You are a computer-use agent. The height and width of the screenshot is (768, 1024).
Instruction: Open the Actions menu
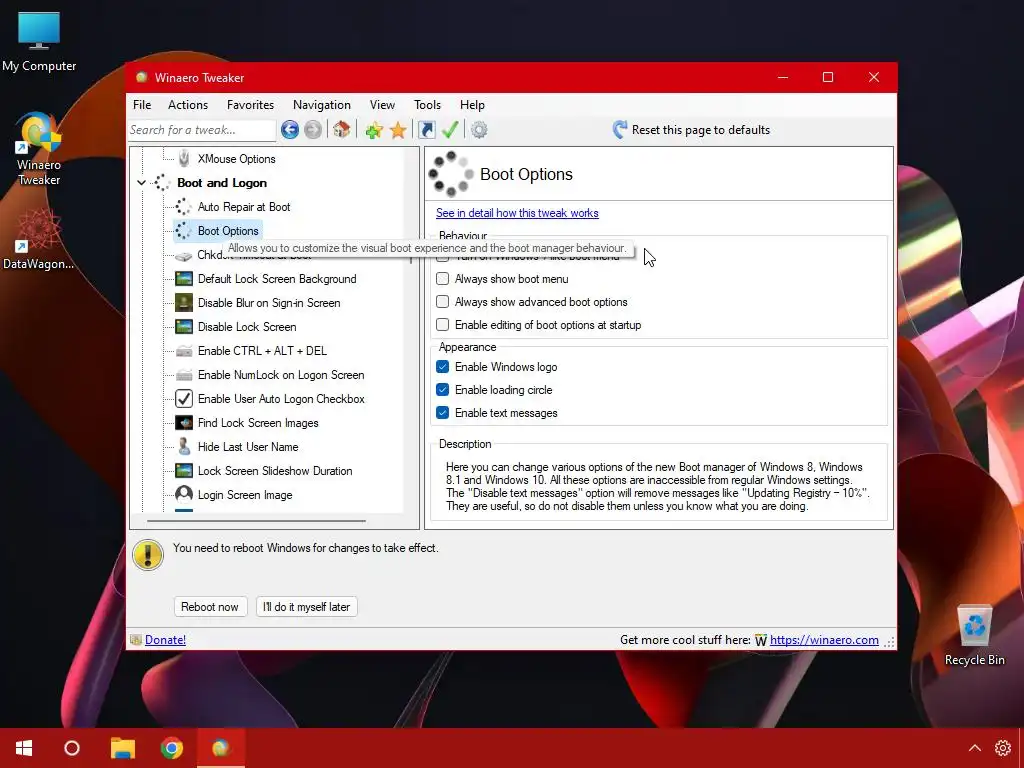[x=188, y=104]
